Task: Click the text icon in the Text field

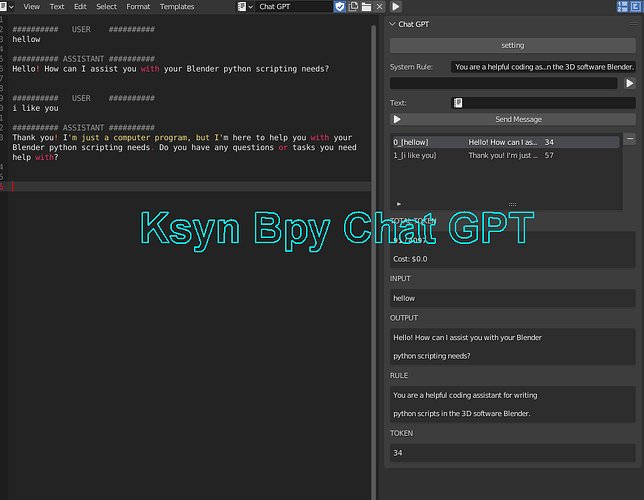Action: click(458, 103)
